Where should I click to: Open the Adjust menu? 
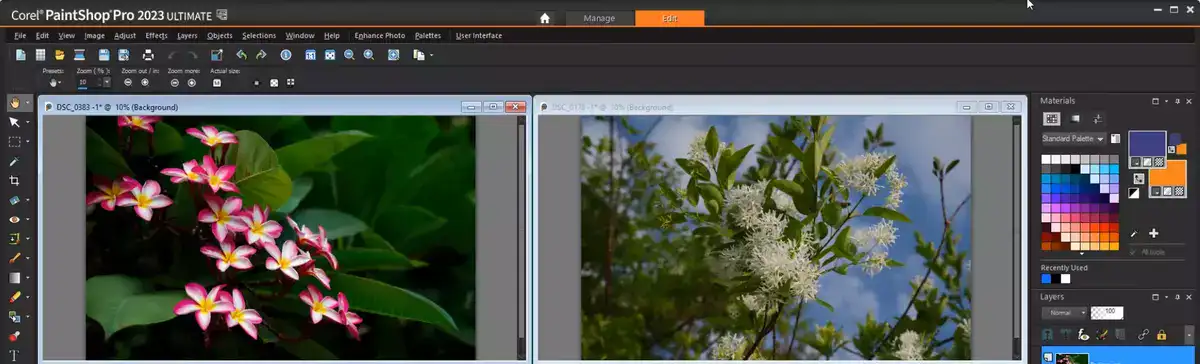125,35
